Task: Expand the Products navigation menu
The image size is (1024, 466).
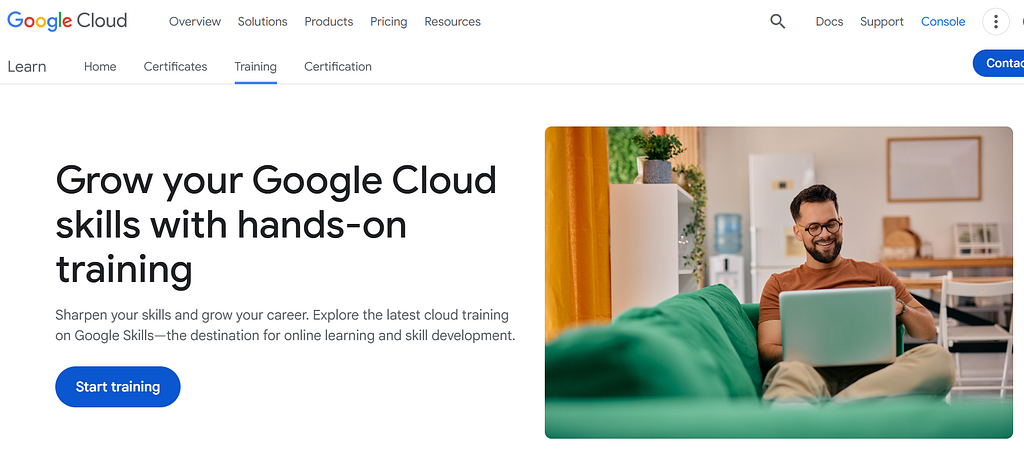Action: point(329,21)
